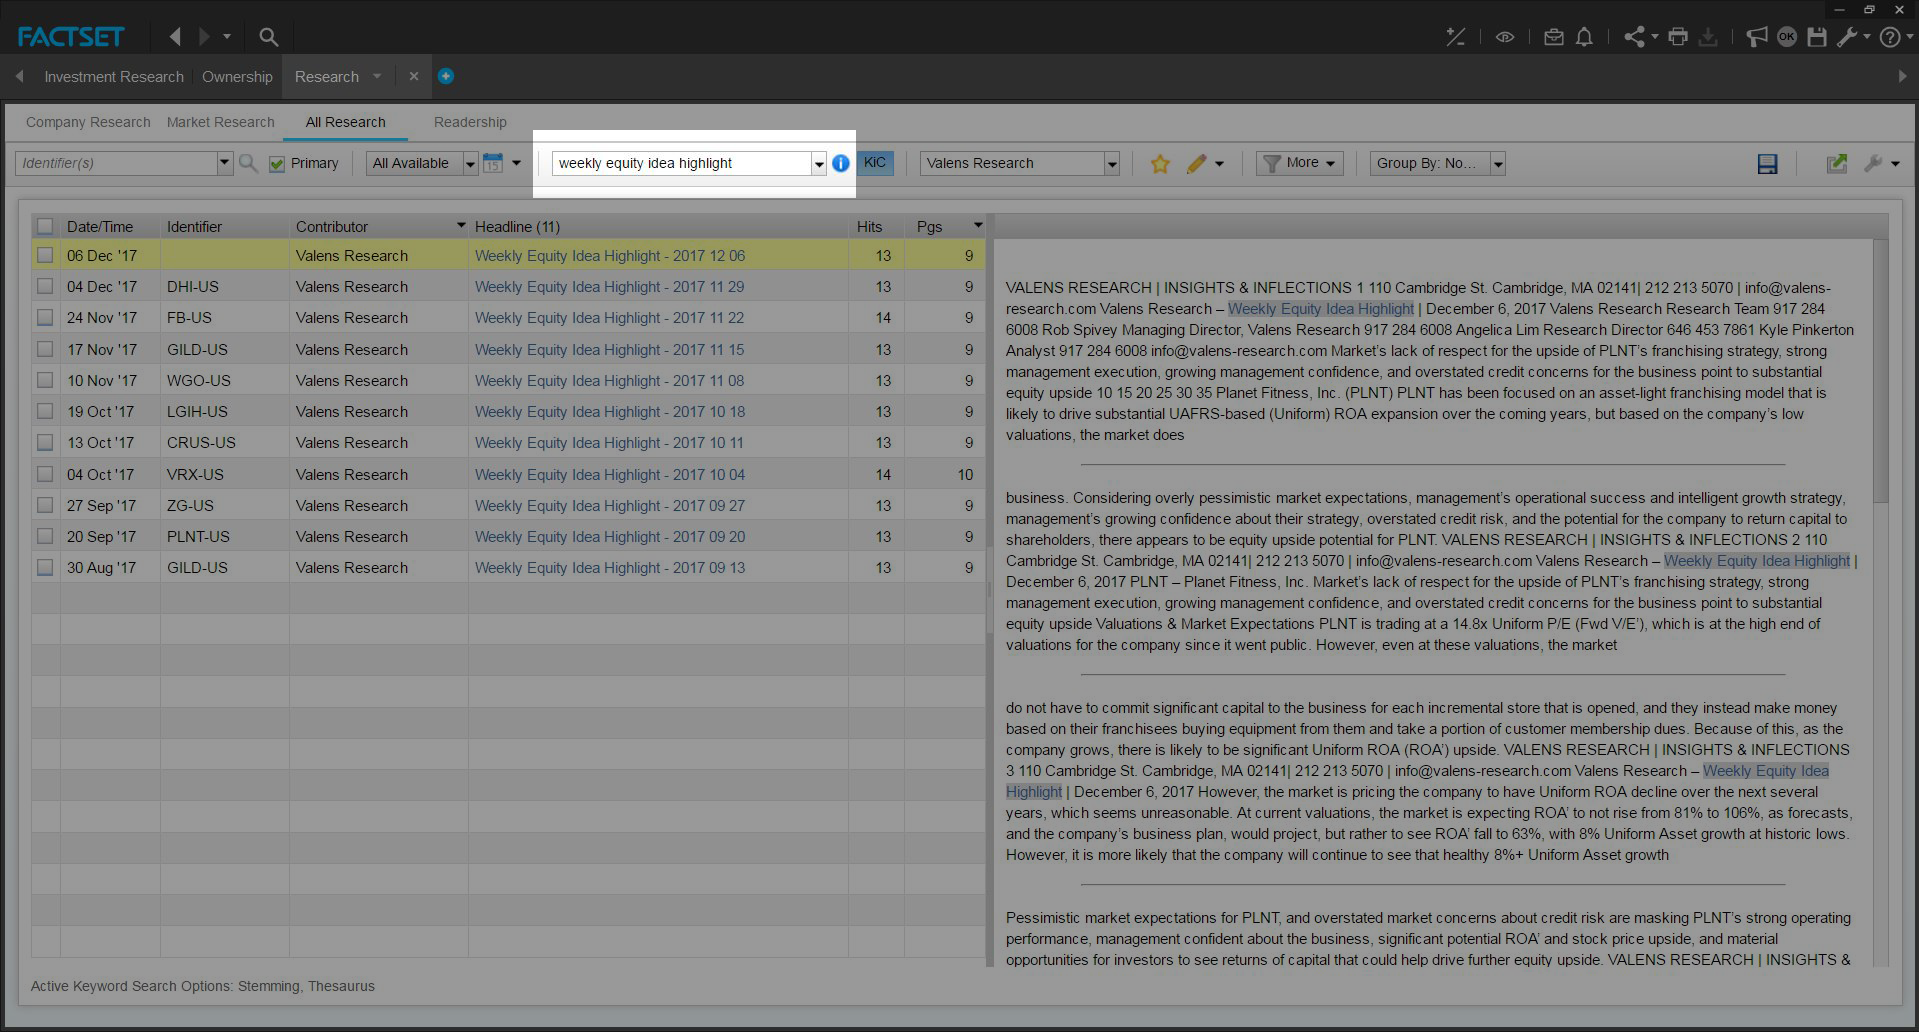Print using the printer icon
Screen dimensions: 1919x1032
coord(1678,37)
